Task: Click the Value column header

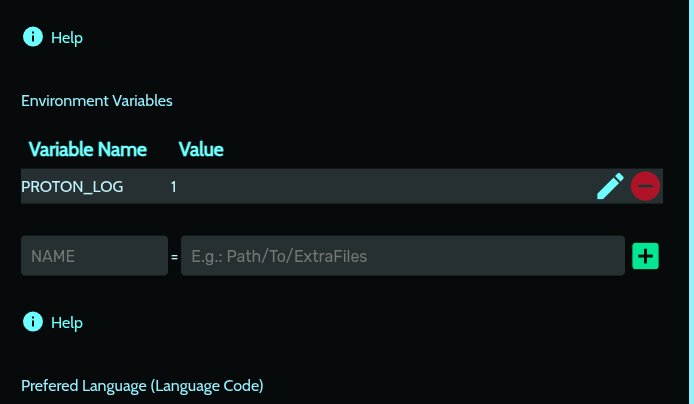Action: point(200,150)
